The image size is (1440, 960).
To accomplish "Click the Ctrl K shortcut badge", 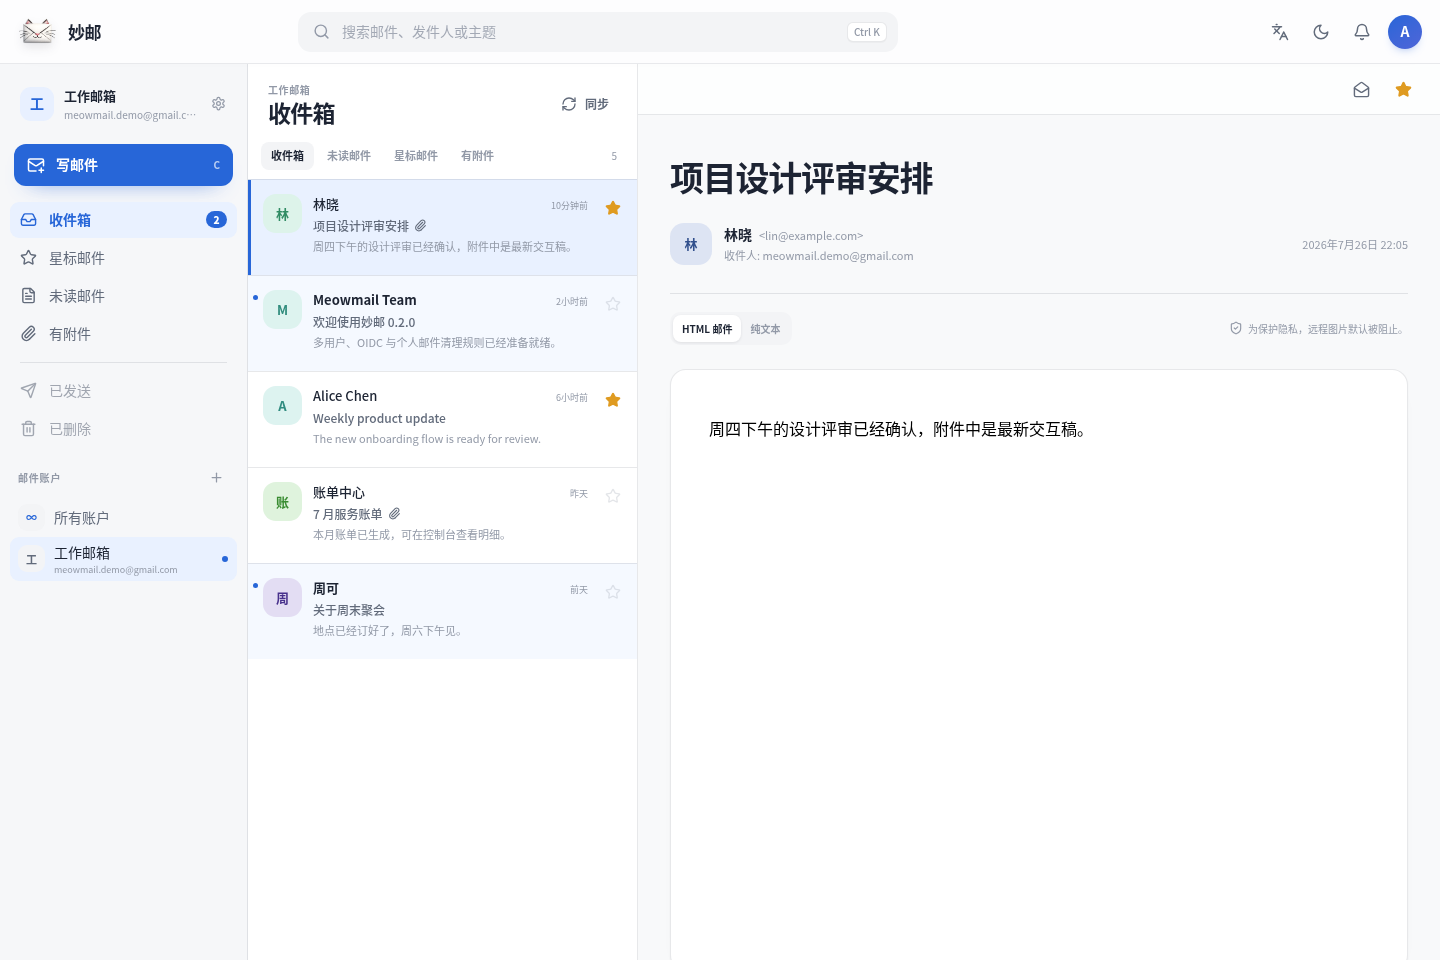I will coord(867,32).
